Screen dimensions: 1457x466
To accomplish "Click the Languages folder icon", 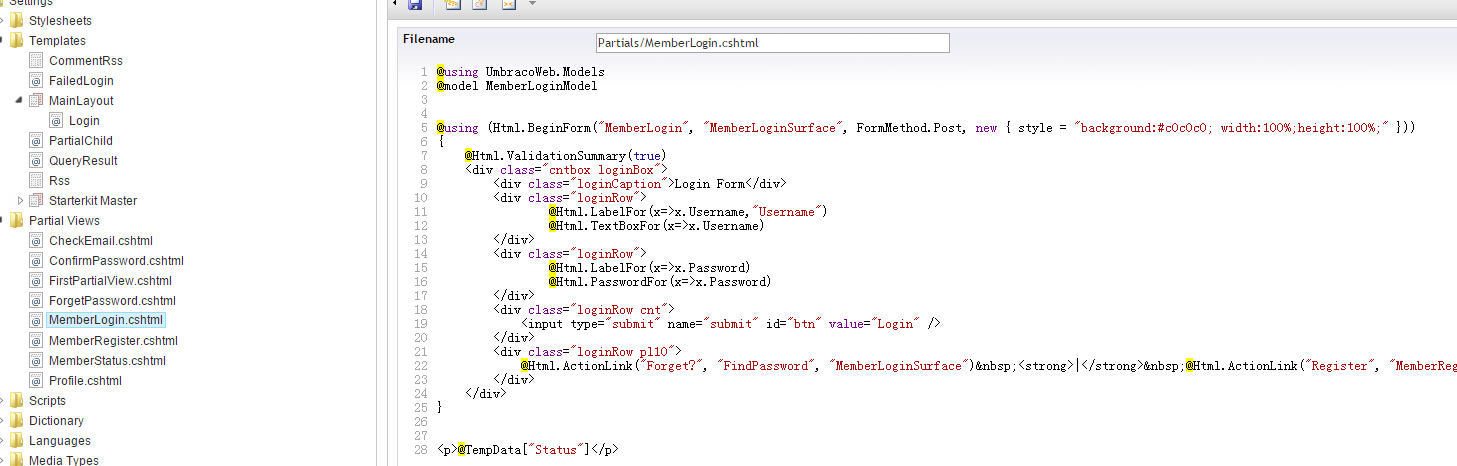I will 16,440.
